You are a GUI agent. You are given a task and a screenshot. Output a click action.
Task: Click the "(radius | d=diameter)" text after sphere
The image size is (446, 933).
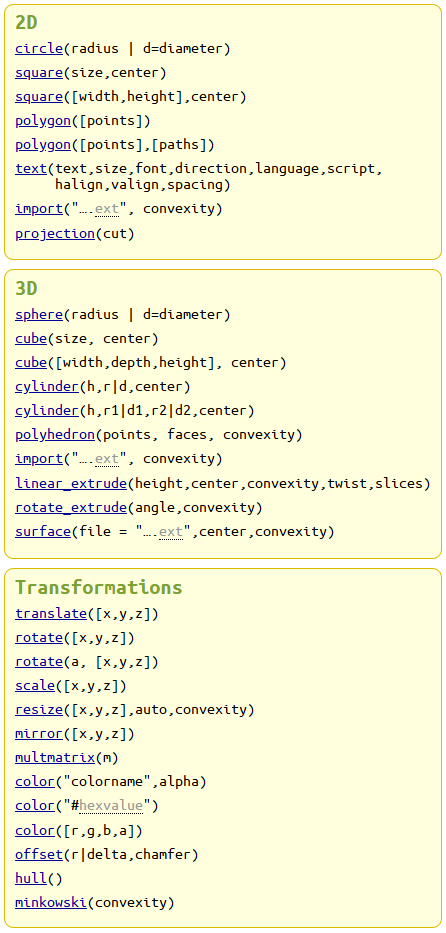tap(146, 314)
